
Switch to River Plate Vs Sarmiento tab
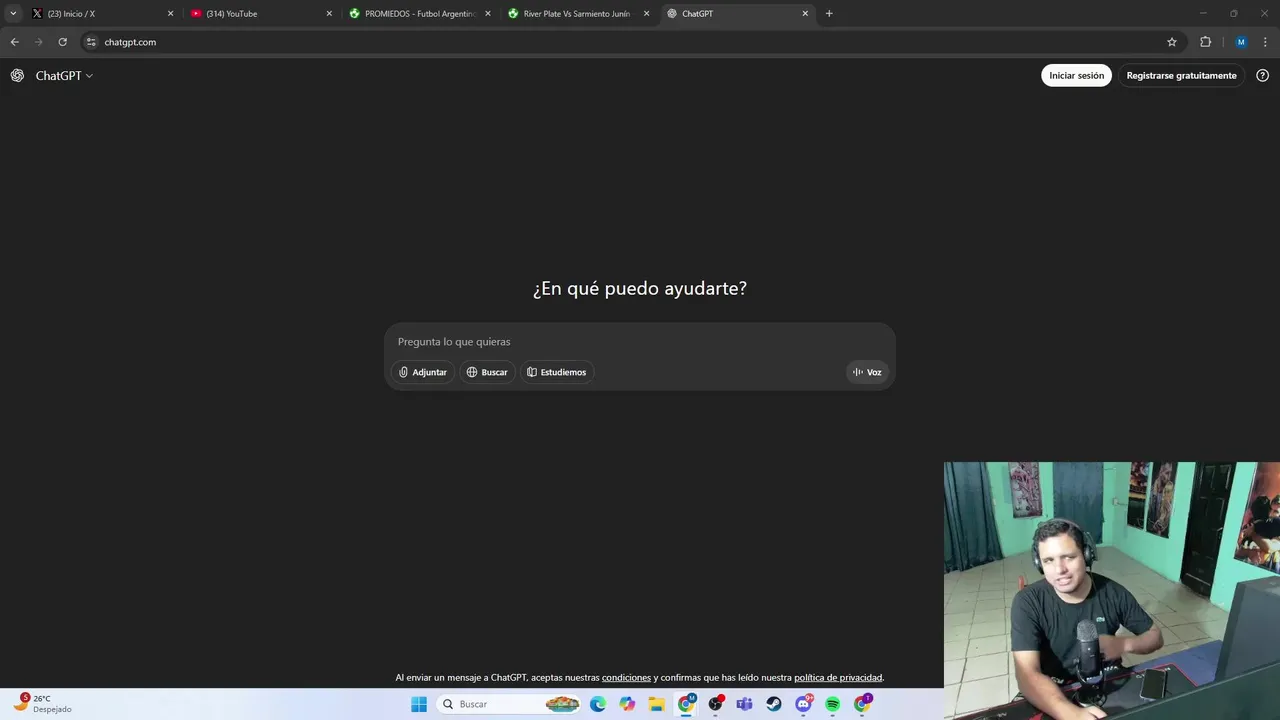coord(578,14)
